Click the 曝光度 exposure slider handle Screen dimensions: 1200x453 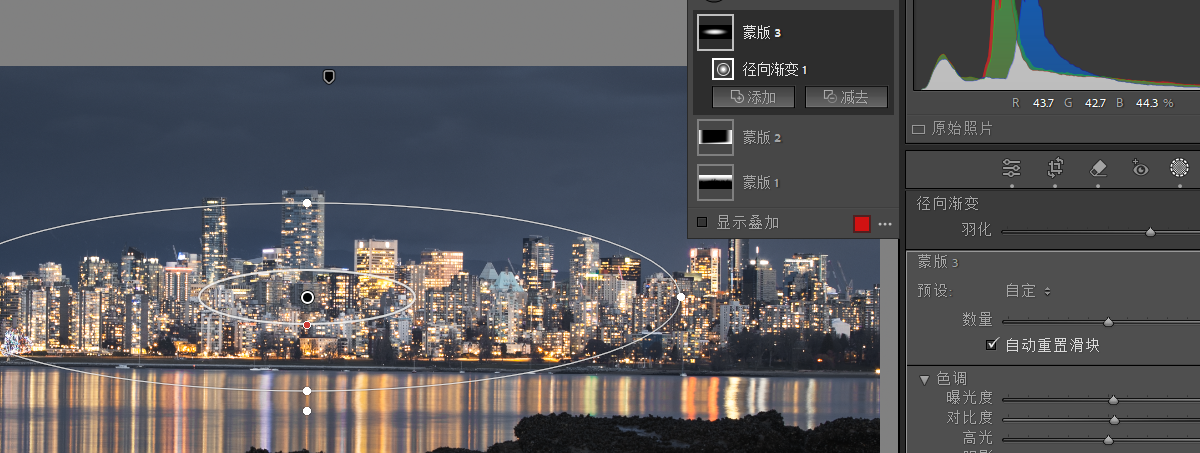point(1113,399)
